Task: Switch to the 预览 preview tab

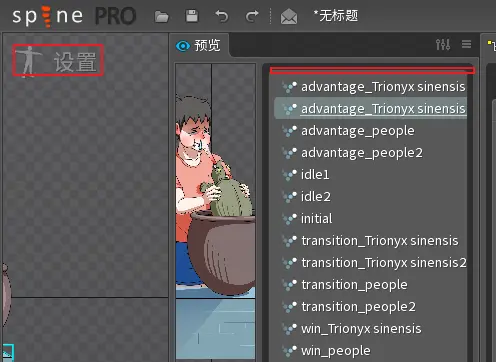Action: [199, 45]
